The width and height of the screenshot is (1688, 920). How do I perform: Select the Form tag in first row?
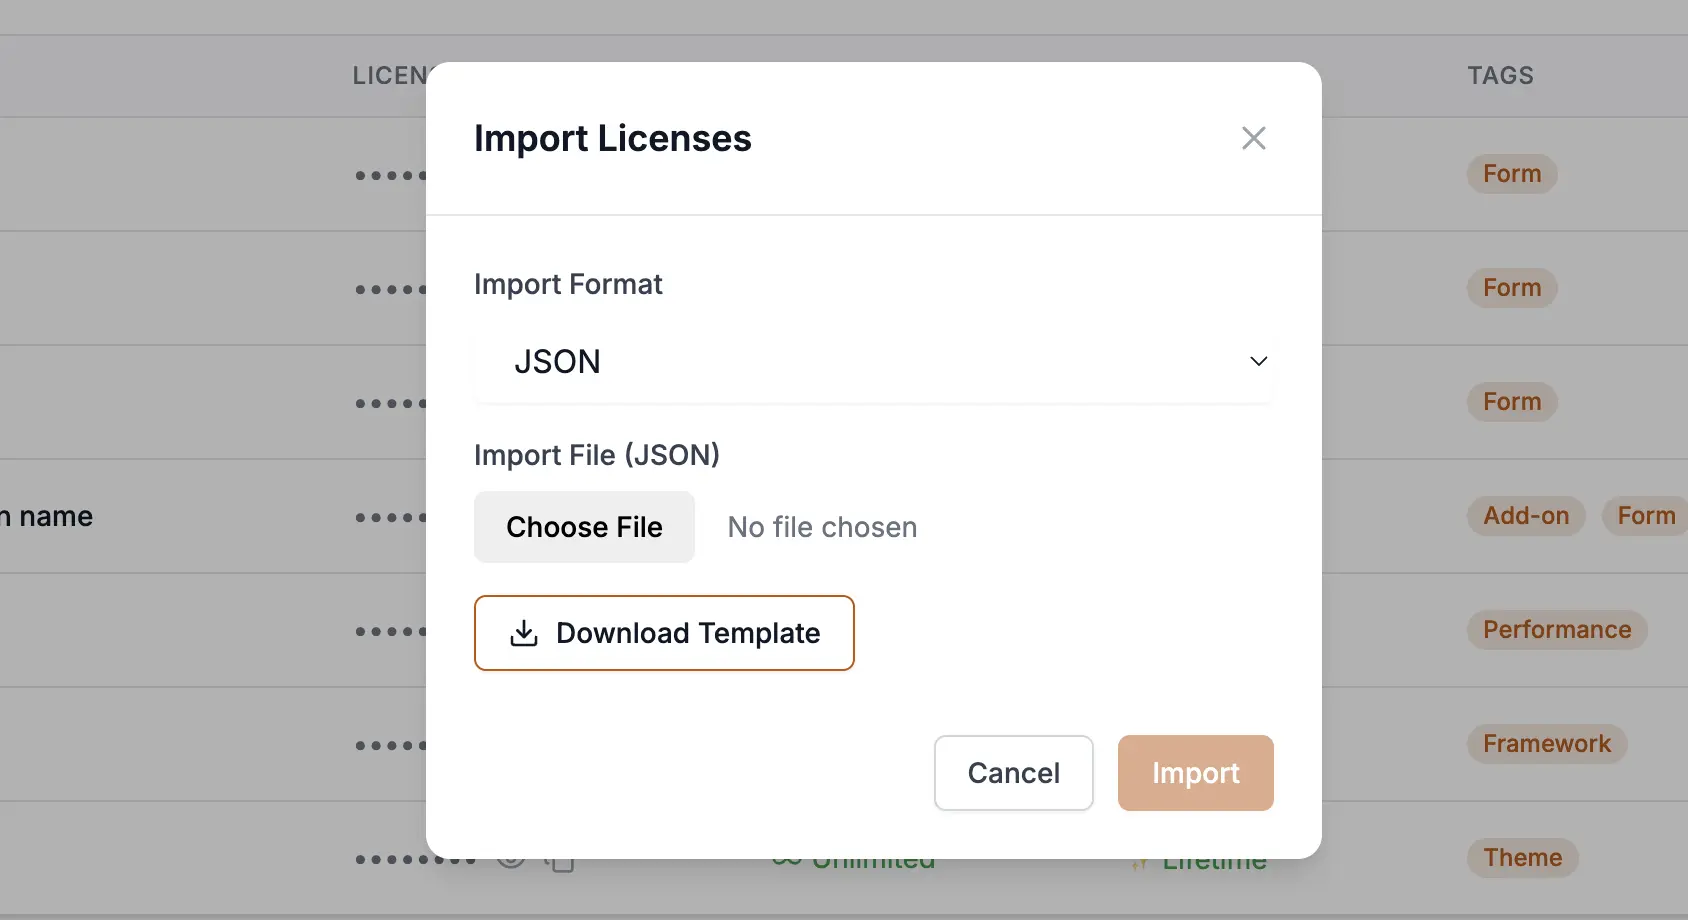(1511, 174)
